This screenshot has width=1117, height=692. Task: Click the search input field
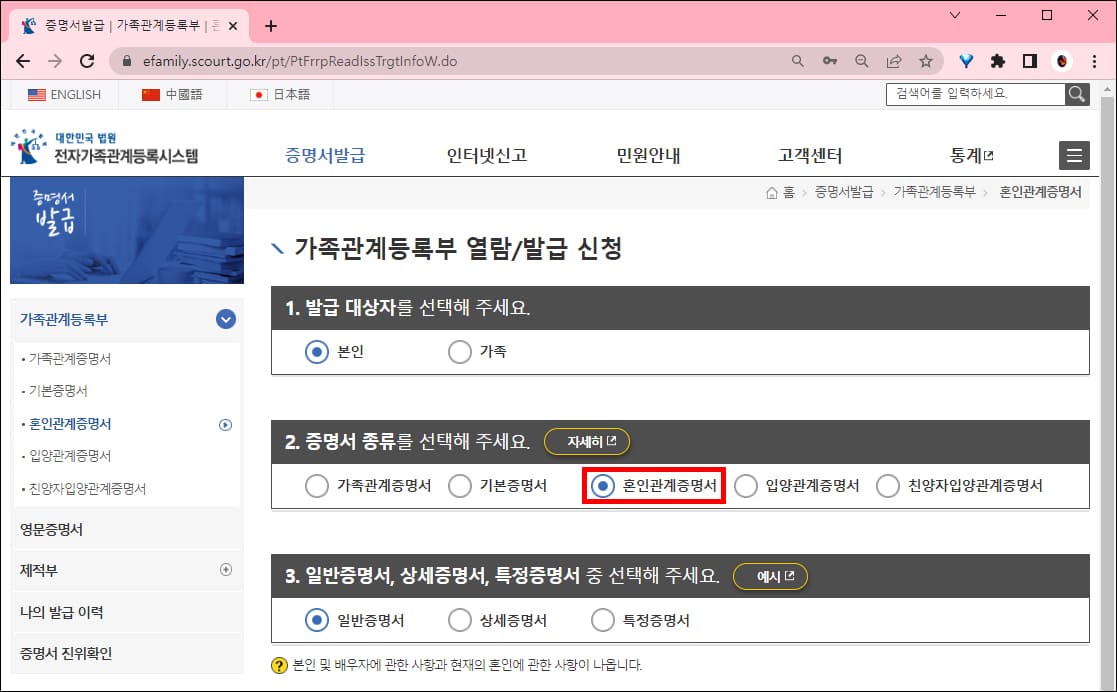(x=975, y=94)
